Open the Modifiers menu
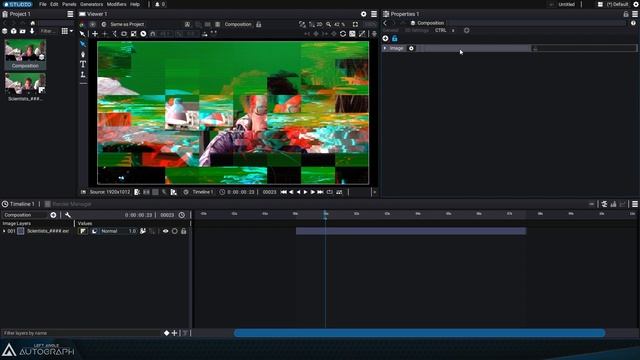640x360 pixels. [x=116, y=4]
